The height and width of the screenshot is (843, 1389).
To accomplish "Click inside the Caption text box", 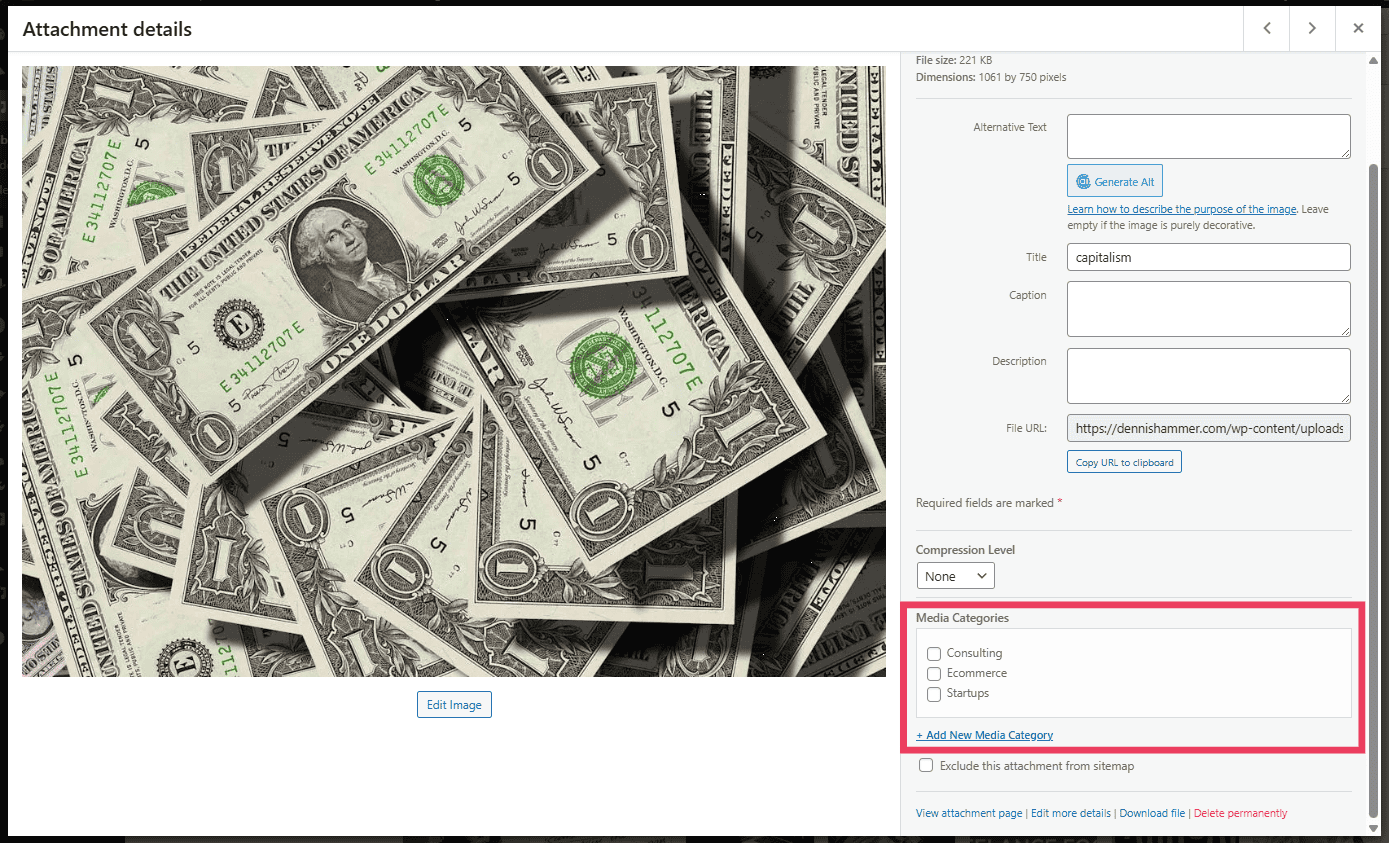I will tap(1208, 308).
